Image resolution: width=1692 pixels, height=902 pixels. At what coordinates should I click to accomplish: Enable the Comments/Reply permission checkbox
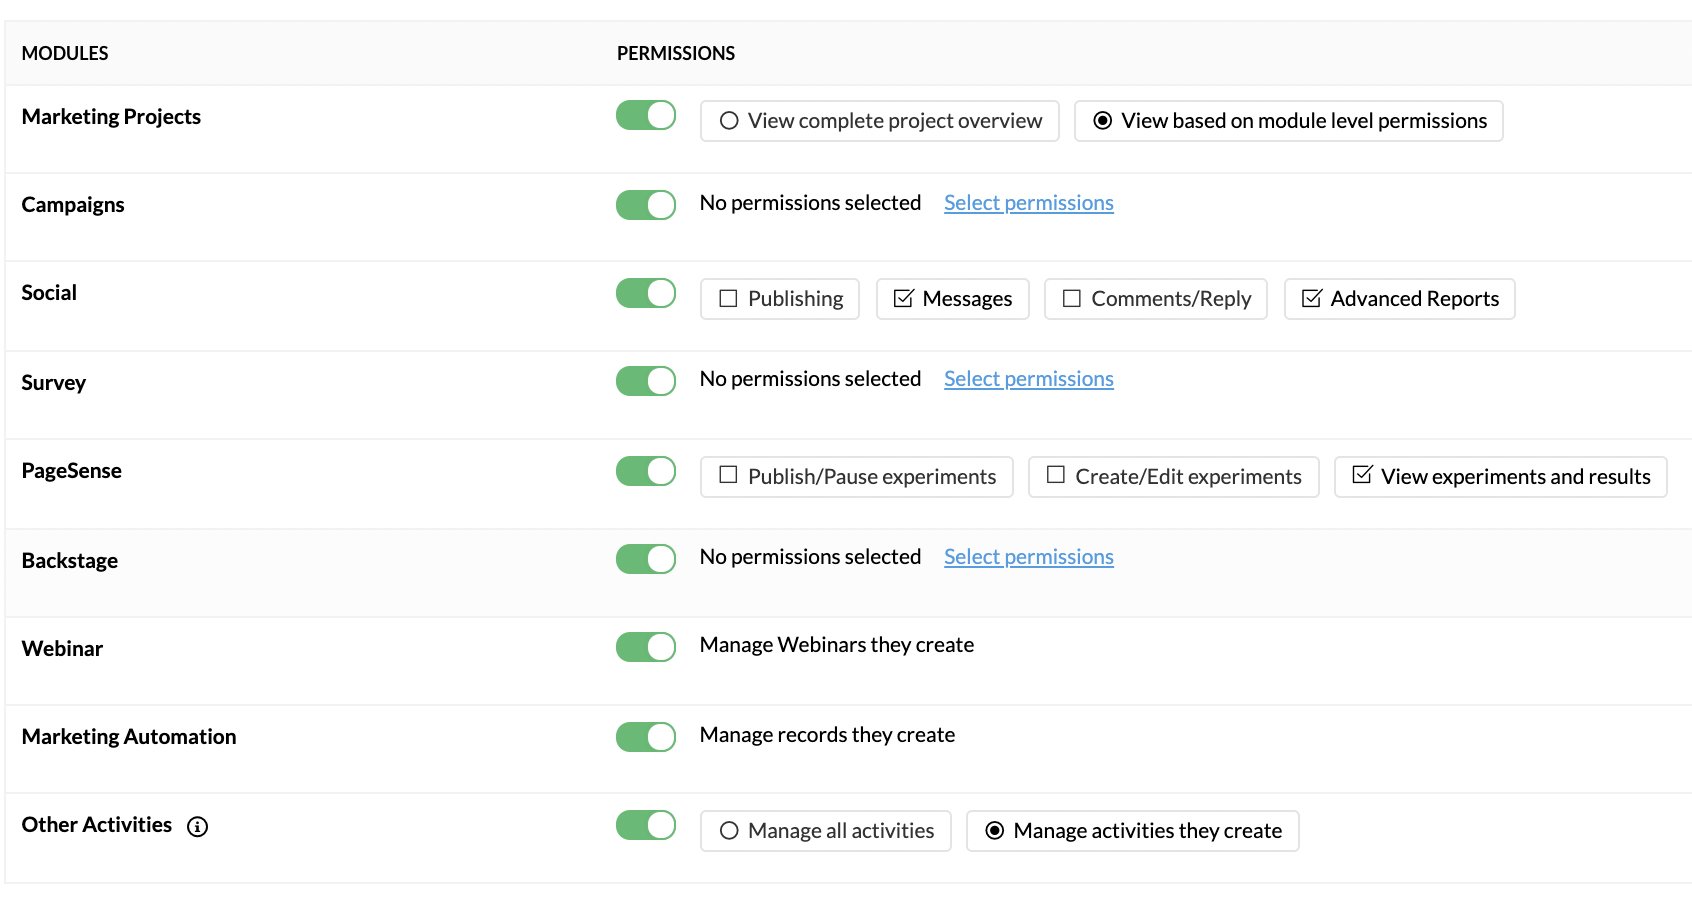click(x=1156, y=299)
